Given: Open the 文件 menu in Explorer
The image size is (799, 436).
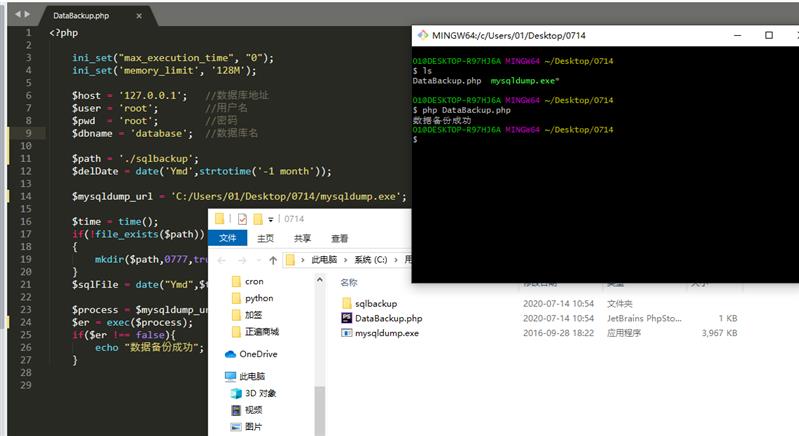Looking at the screenshot, I should click(x=227, y=239).
